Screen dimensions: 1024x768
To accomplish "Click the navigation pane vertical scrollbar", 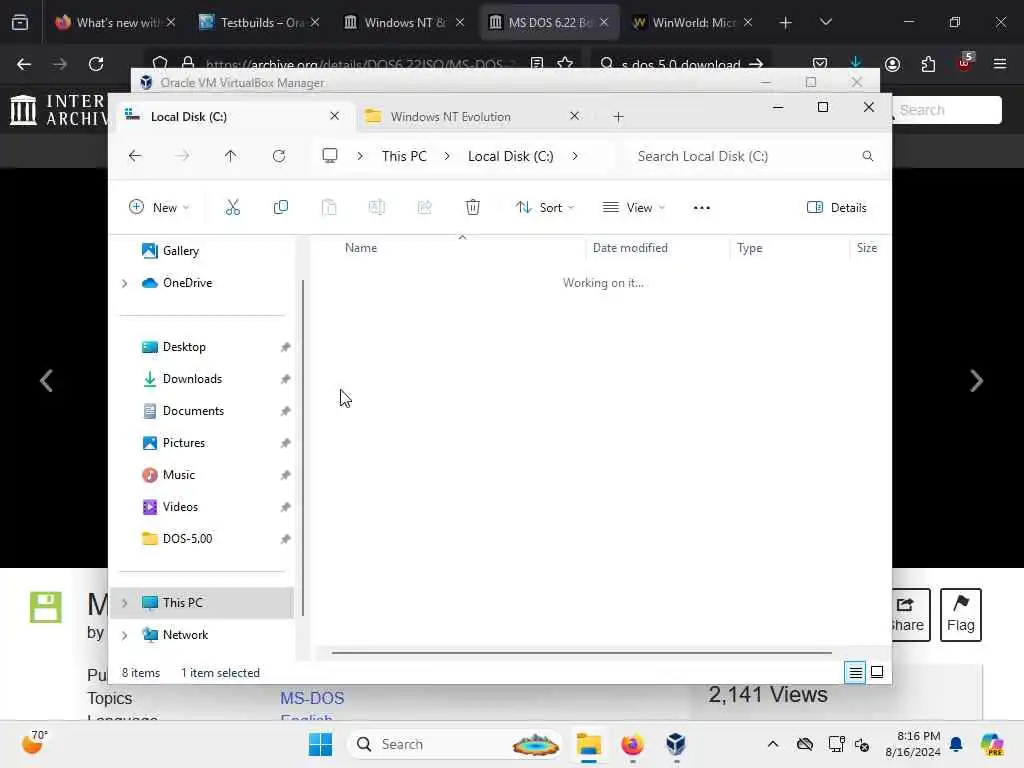I will tap(302, 448).
